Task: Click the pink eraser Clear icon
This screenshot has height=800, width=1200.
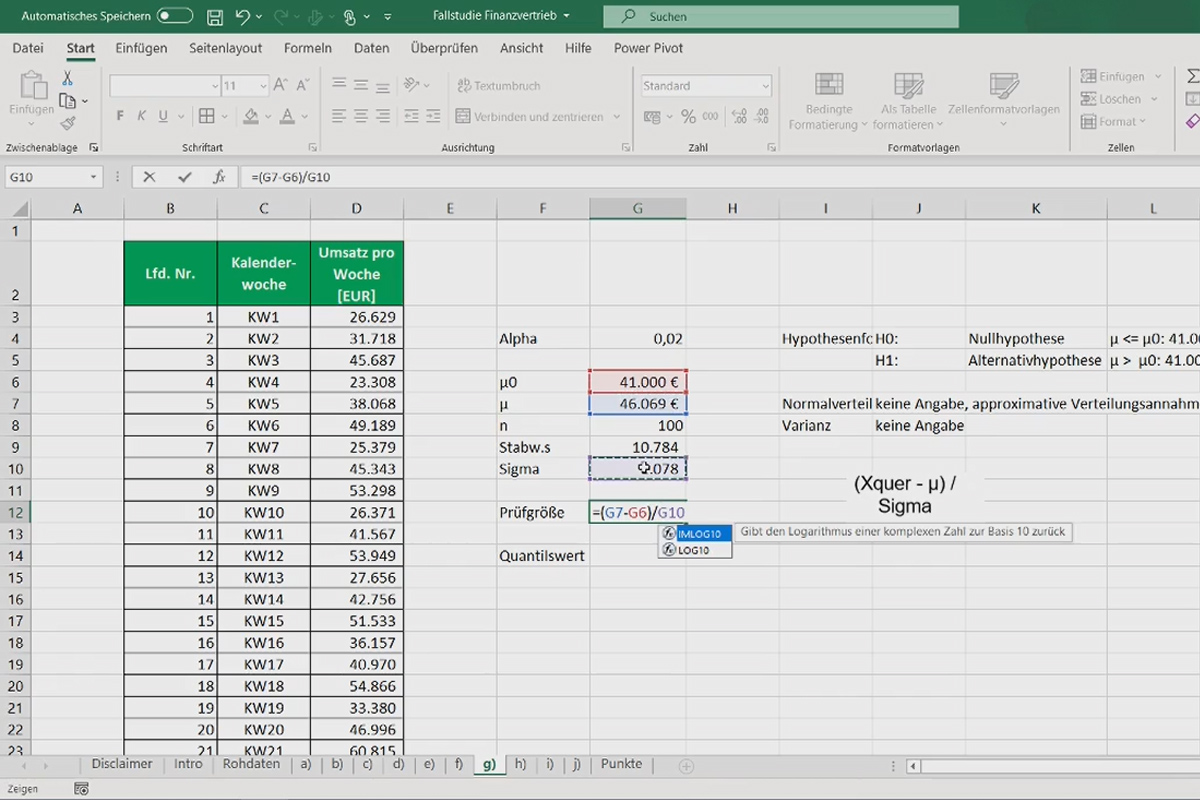Action: point(1192,121)
